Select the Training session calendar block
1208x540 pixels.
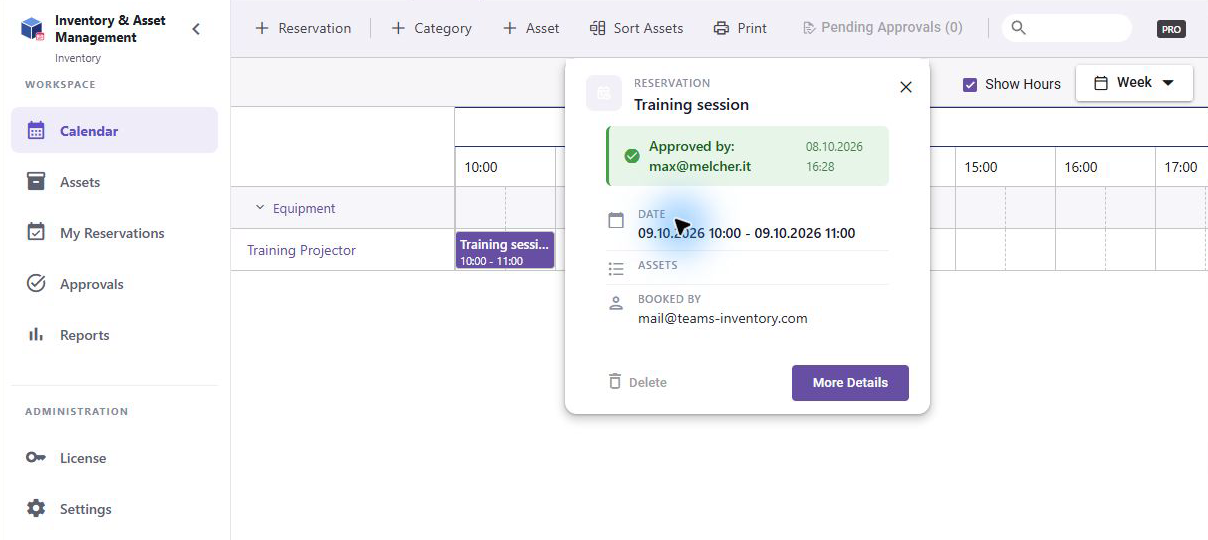[505, 250]
